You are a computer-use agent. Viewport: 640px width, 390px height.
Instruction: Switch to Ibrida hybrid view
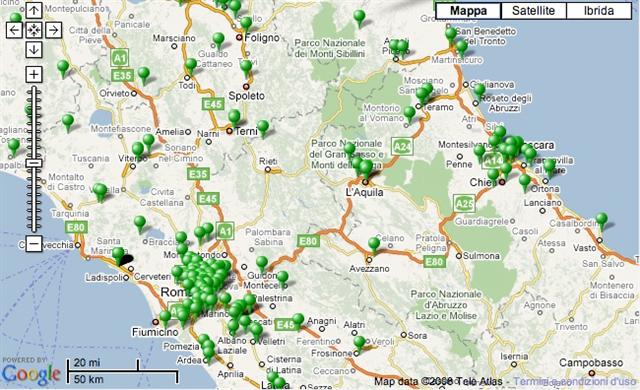599,11
